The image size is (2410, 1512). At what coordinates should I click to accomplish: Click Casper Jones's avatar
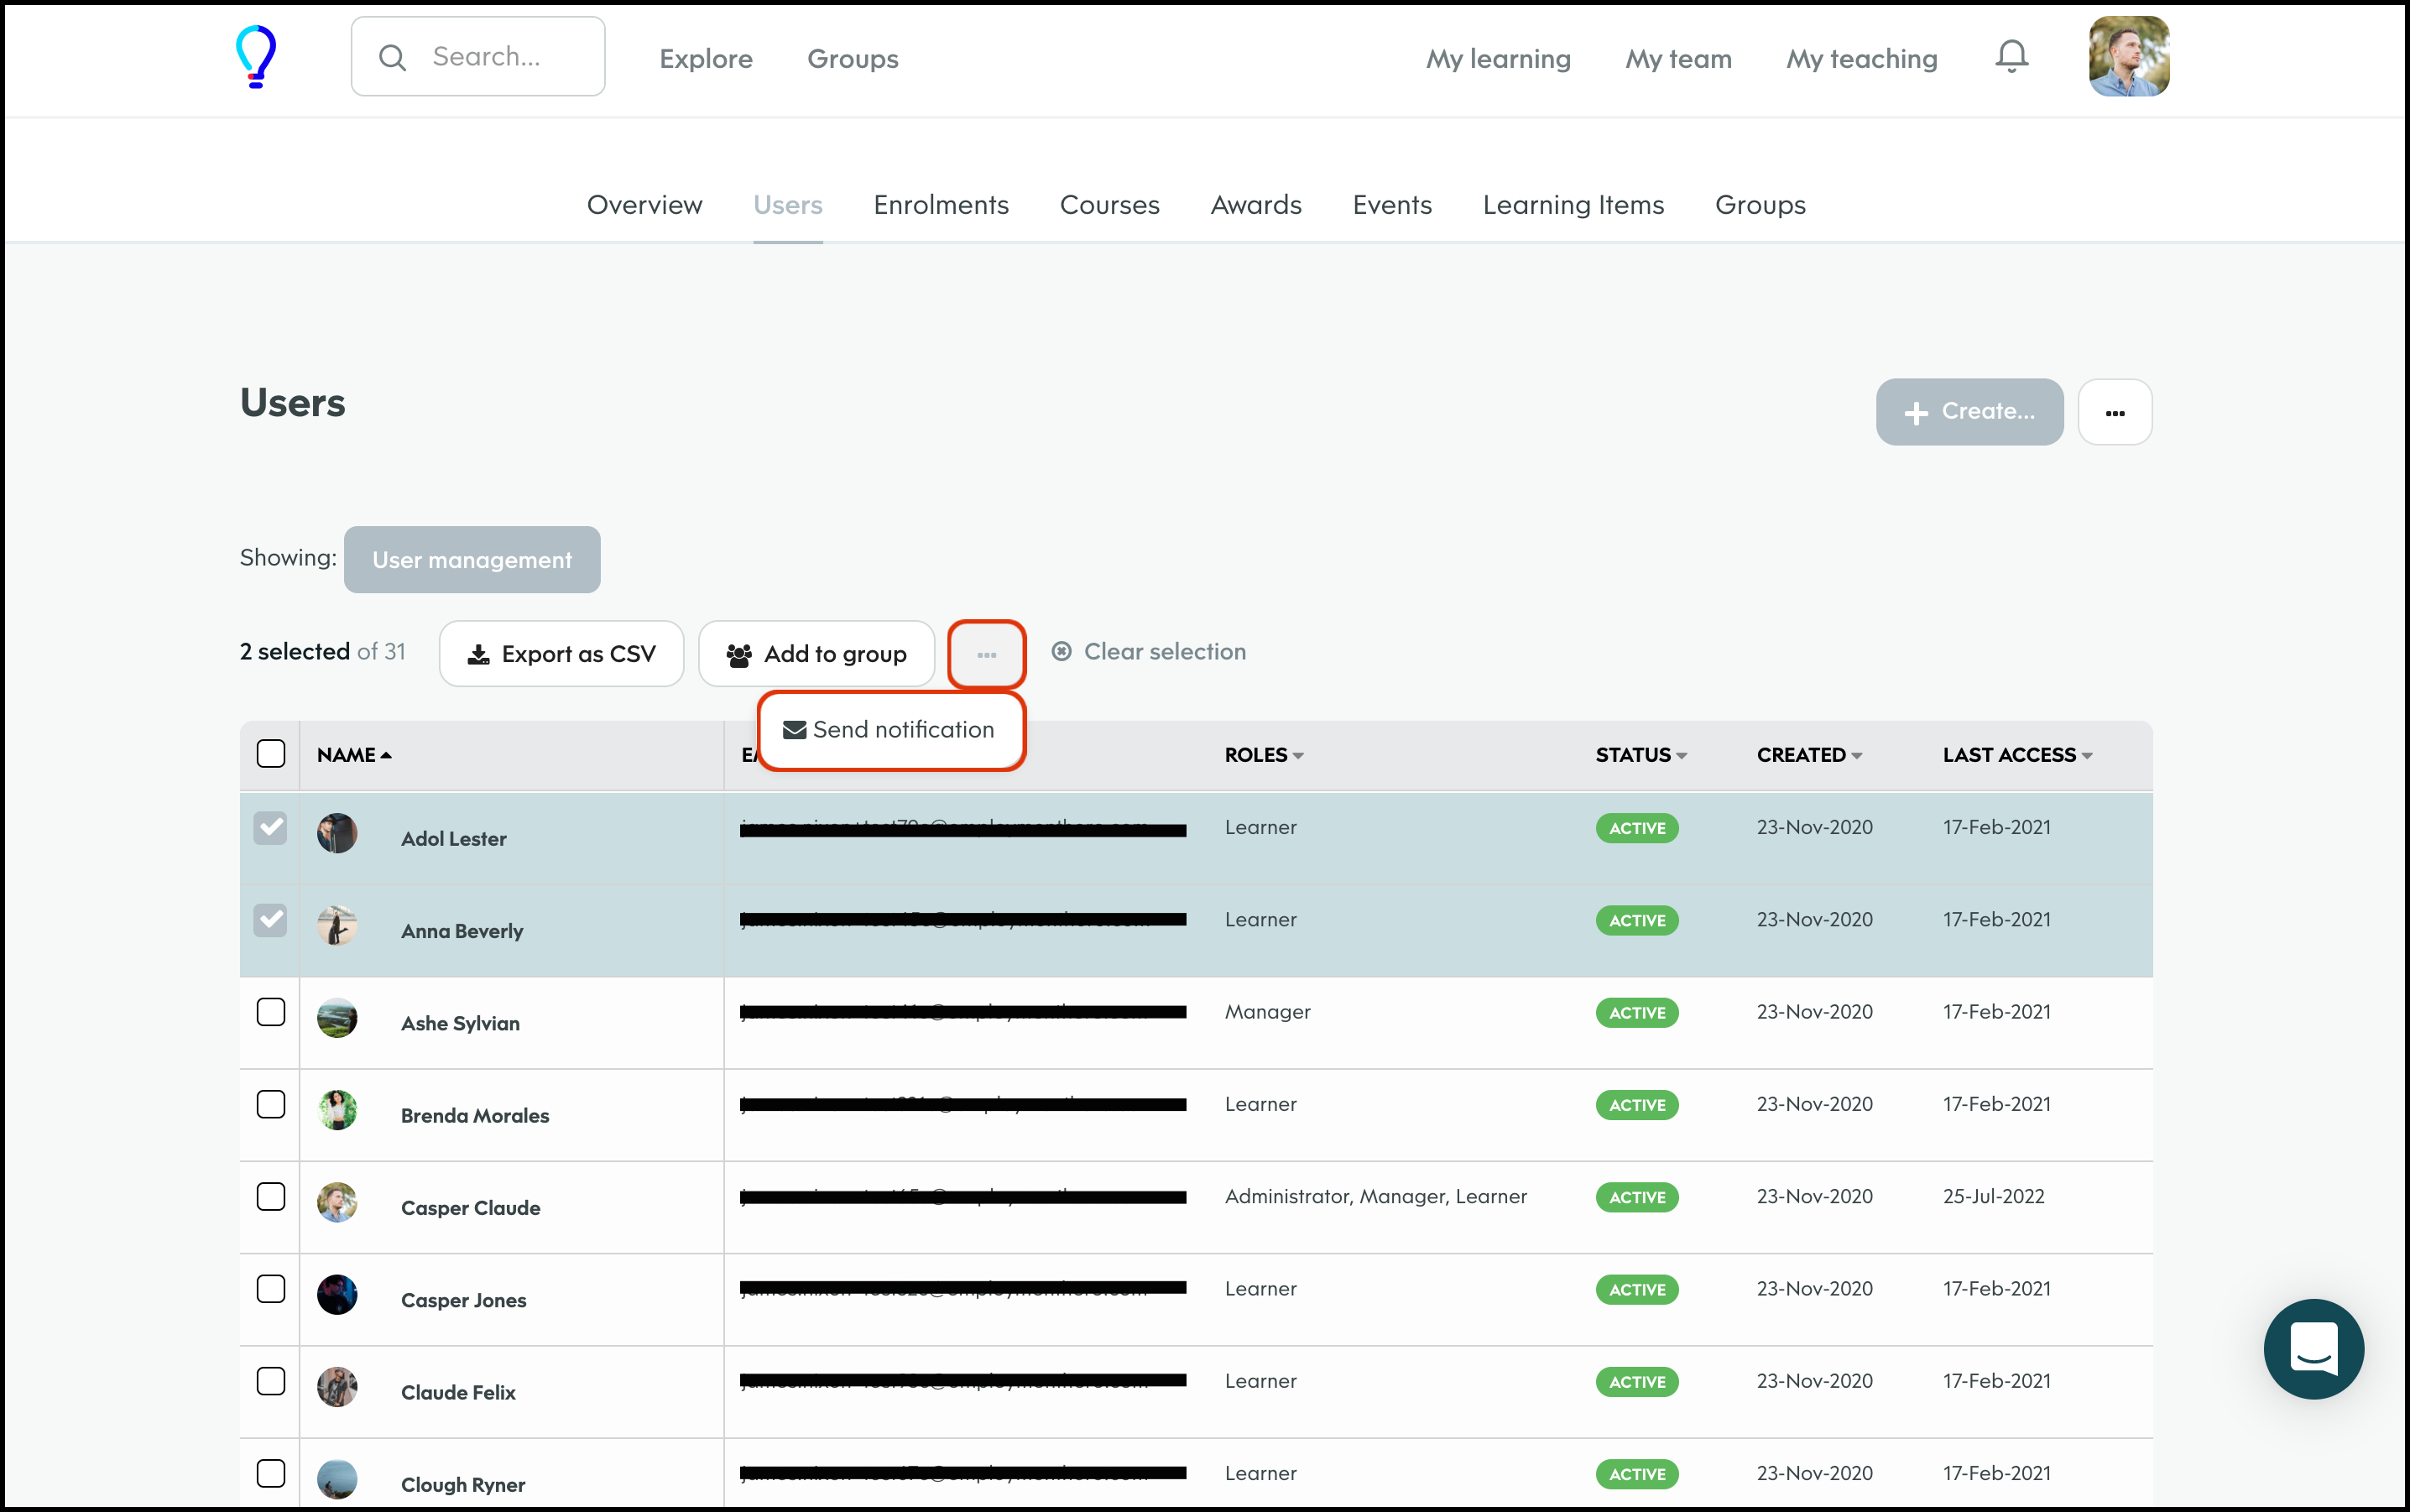coord(337,1294)
